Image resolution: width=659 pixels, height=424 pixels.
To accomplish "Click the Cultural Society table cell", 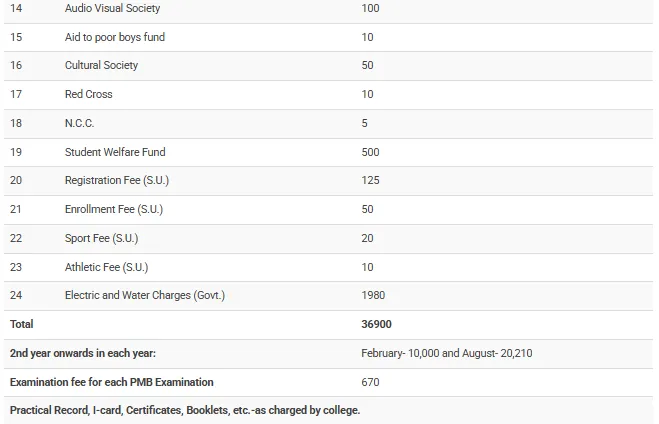I will coord(101,65).
